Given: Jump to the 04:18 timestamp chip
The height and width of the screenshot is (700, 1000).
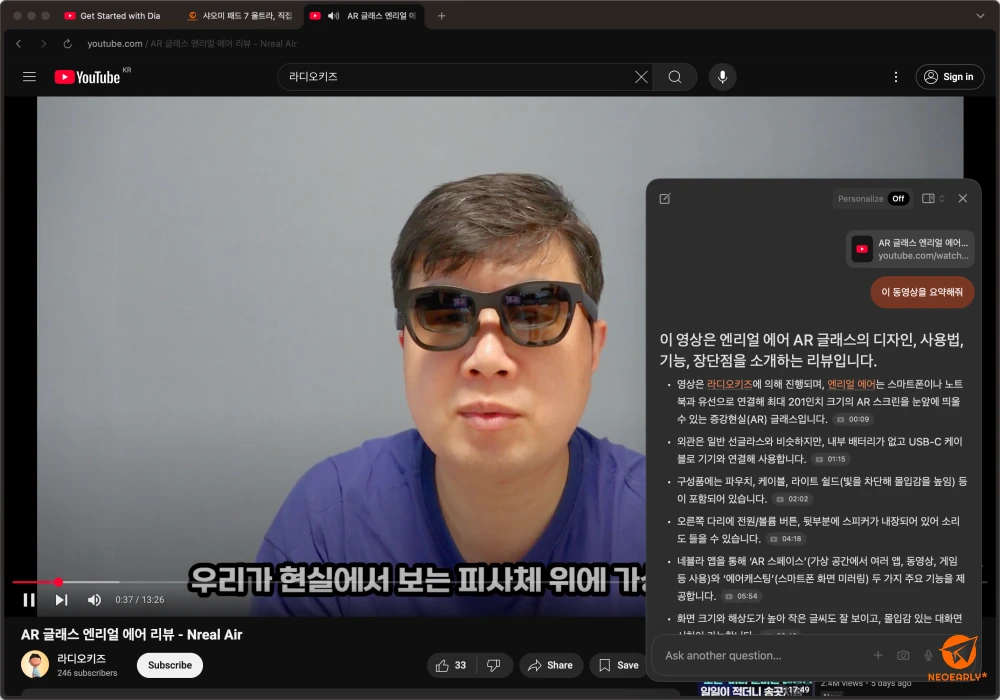Looking at the screenshot, I should (x=786, y=539).
